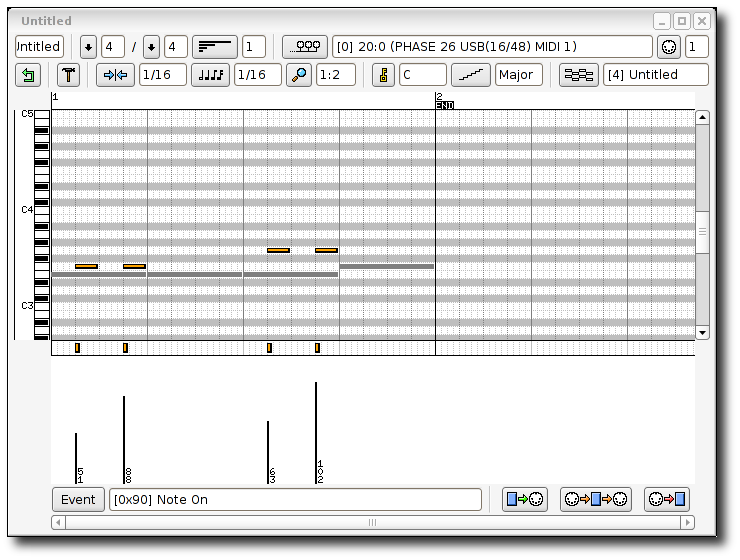Click the sequence name field
Viewport: 740px width, 560px height.
39,47
